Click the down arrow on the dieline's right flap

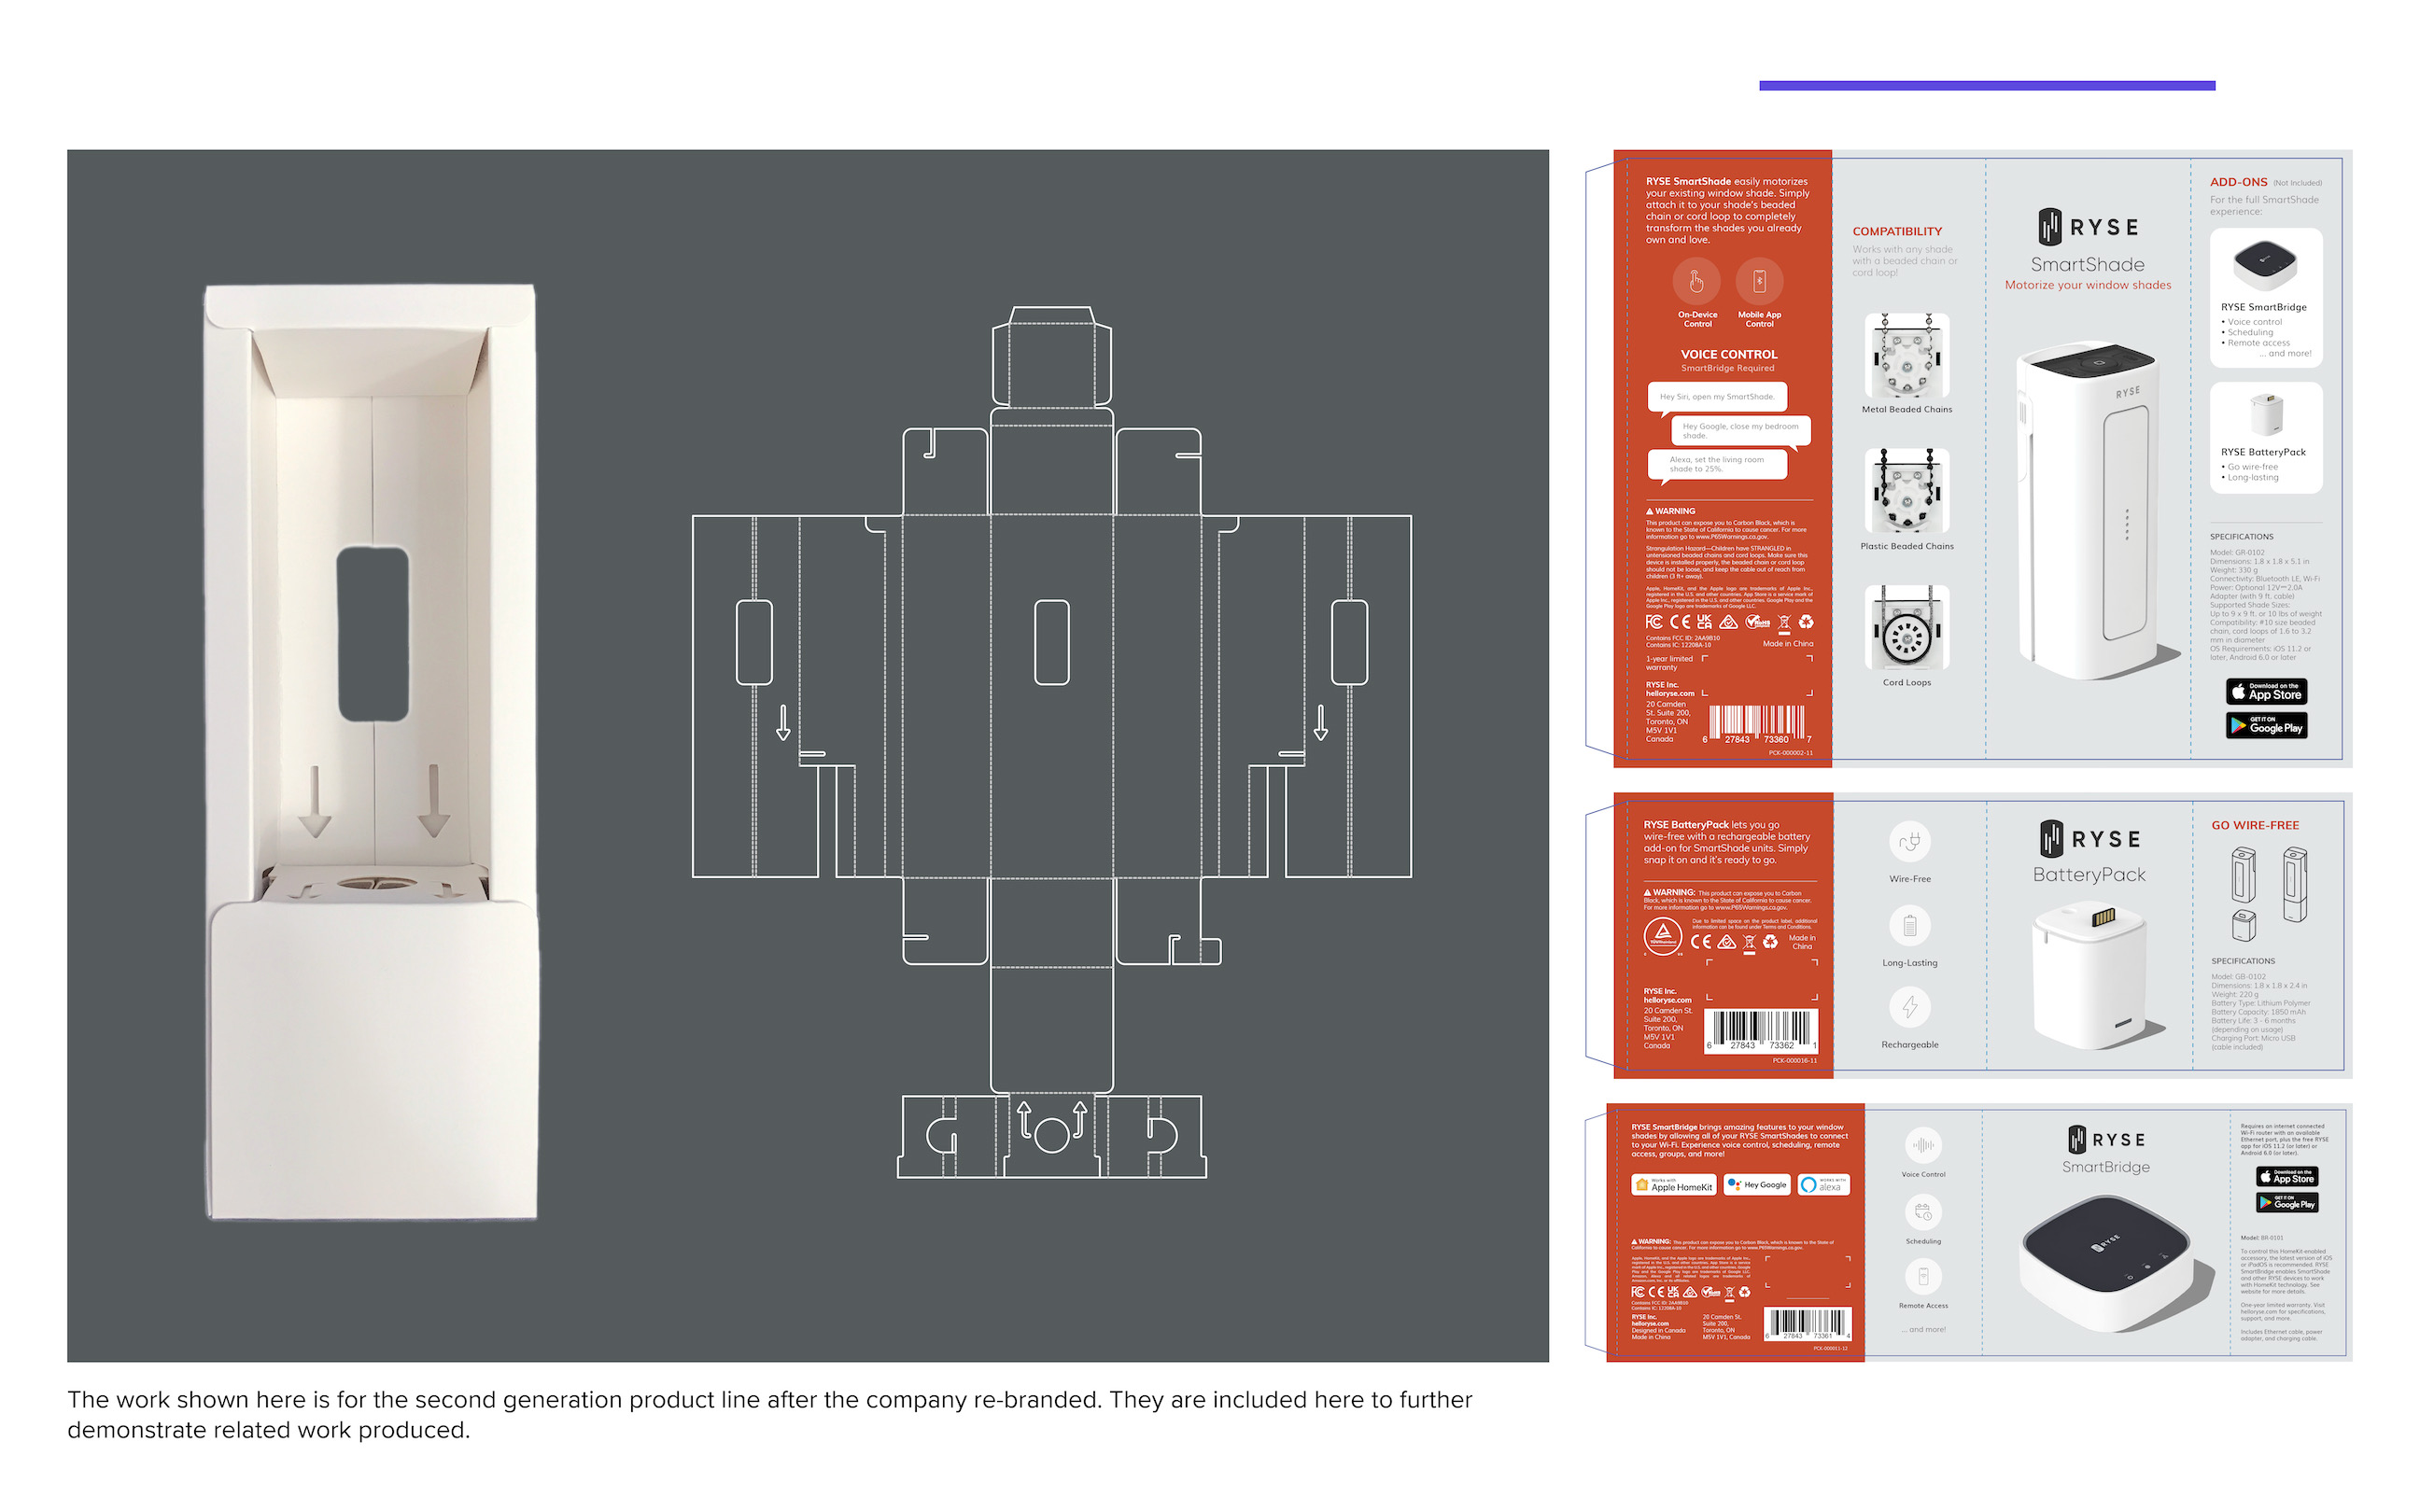pyautogui.click(x=1320, y=722)
